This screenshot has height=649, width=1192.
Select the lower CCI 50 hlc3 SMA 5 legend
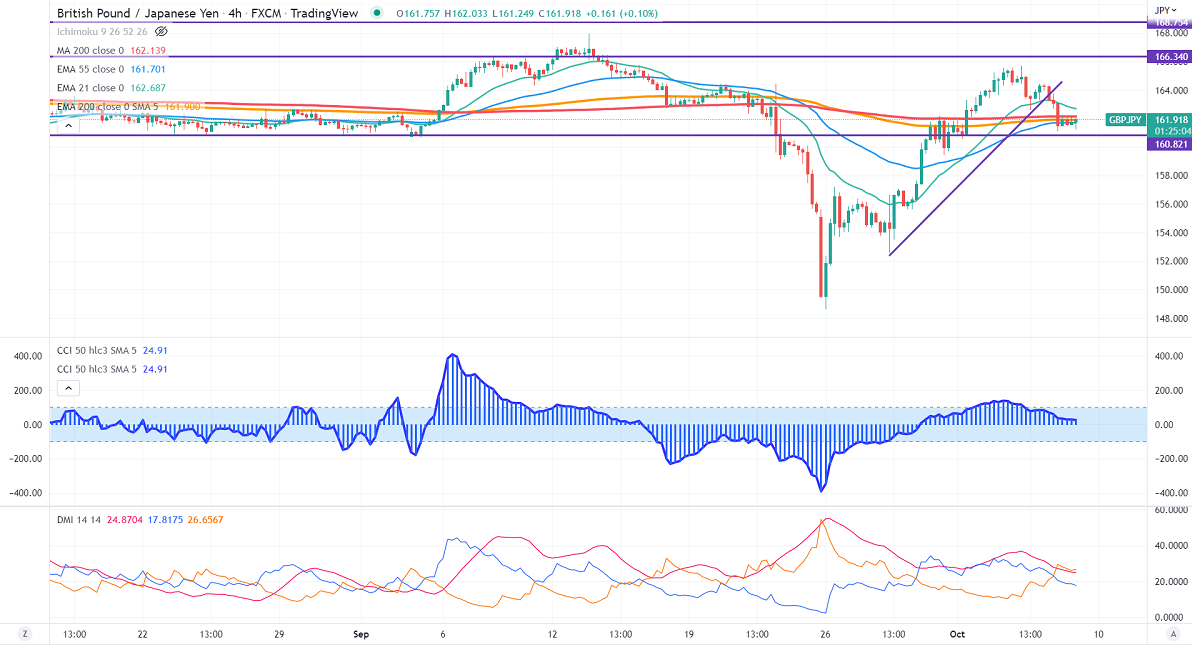tap(97, 369)
